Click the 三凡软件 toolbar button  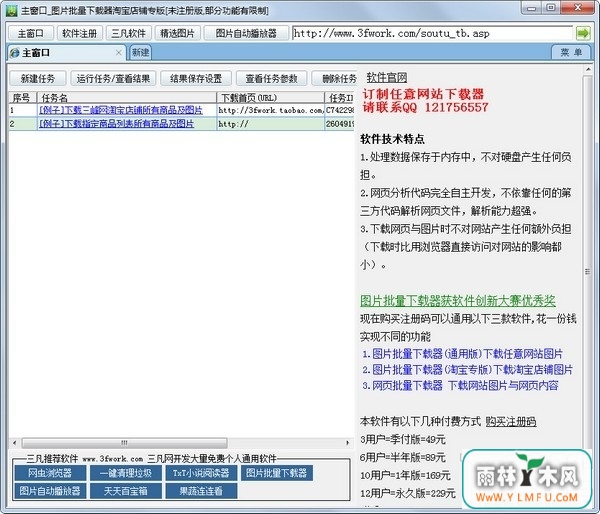[128, 33]
